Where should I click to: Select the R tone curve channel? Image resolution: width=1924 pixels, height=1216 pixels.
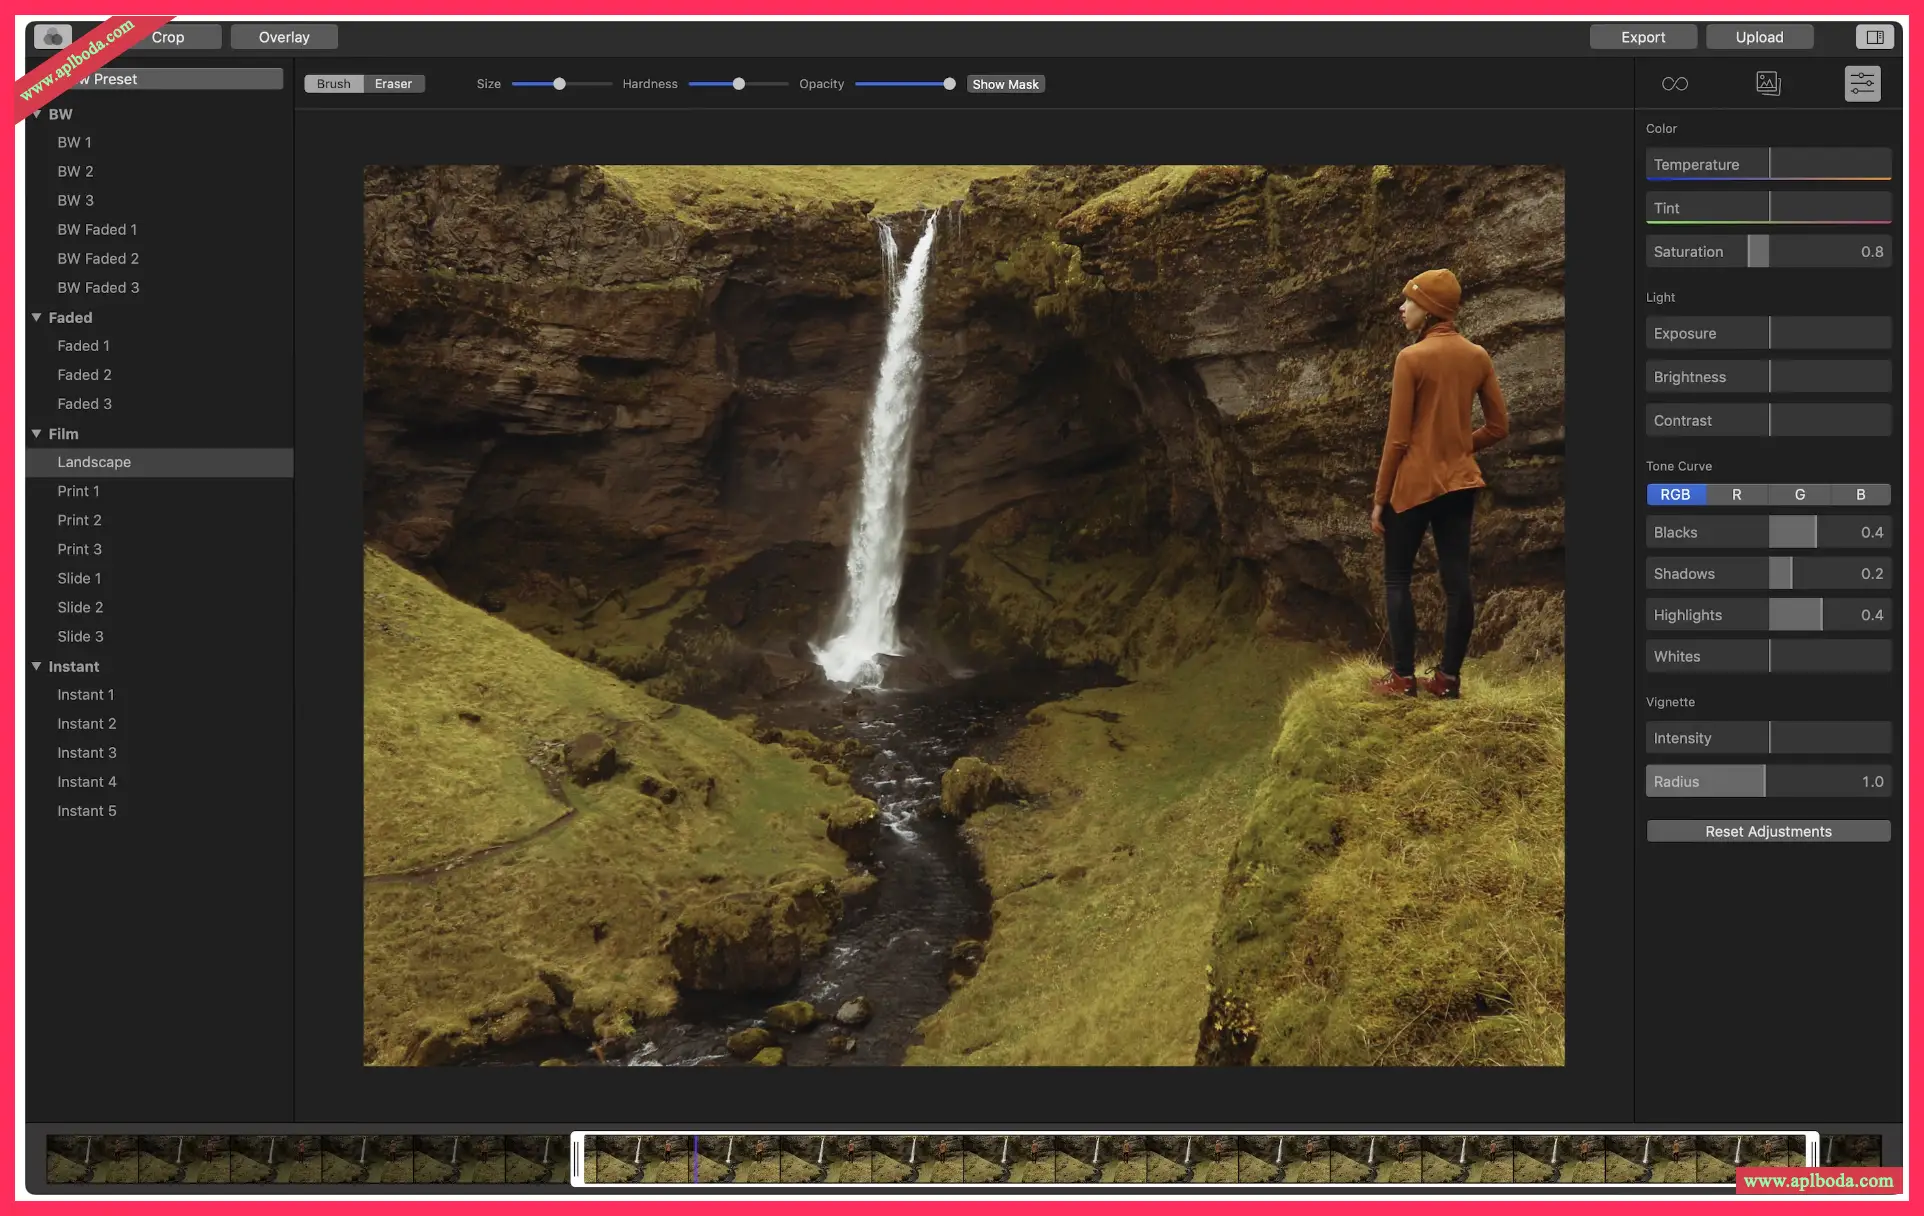1737,494
